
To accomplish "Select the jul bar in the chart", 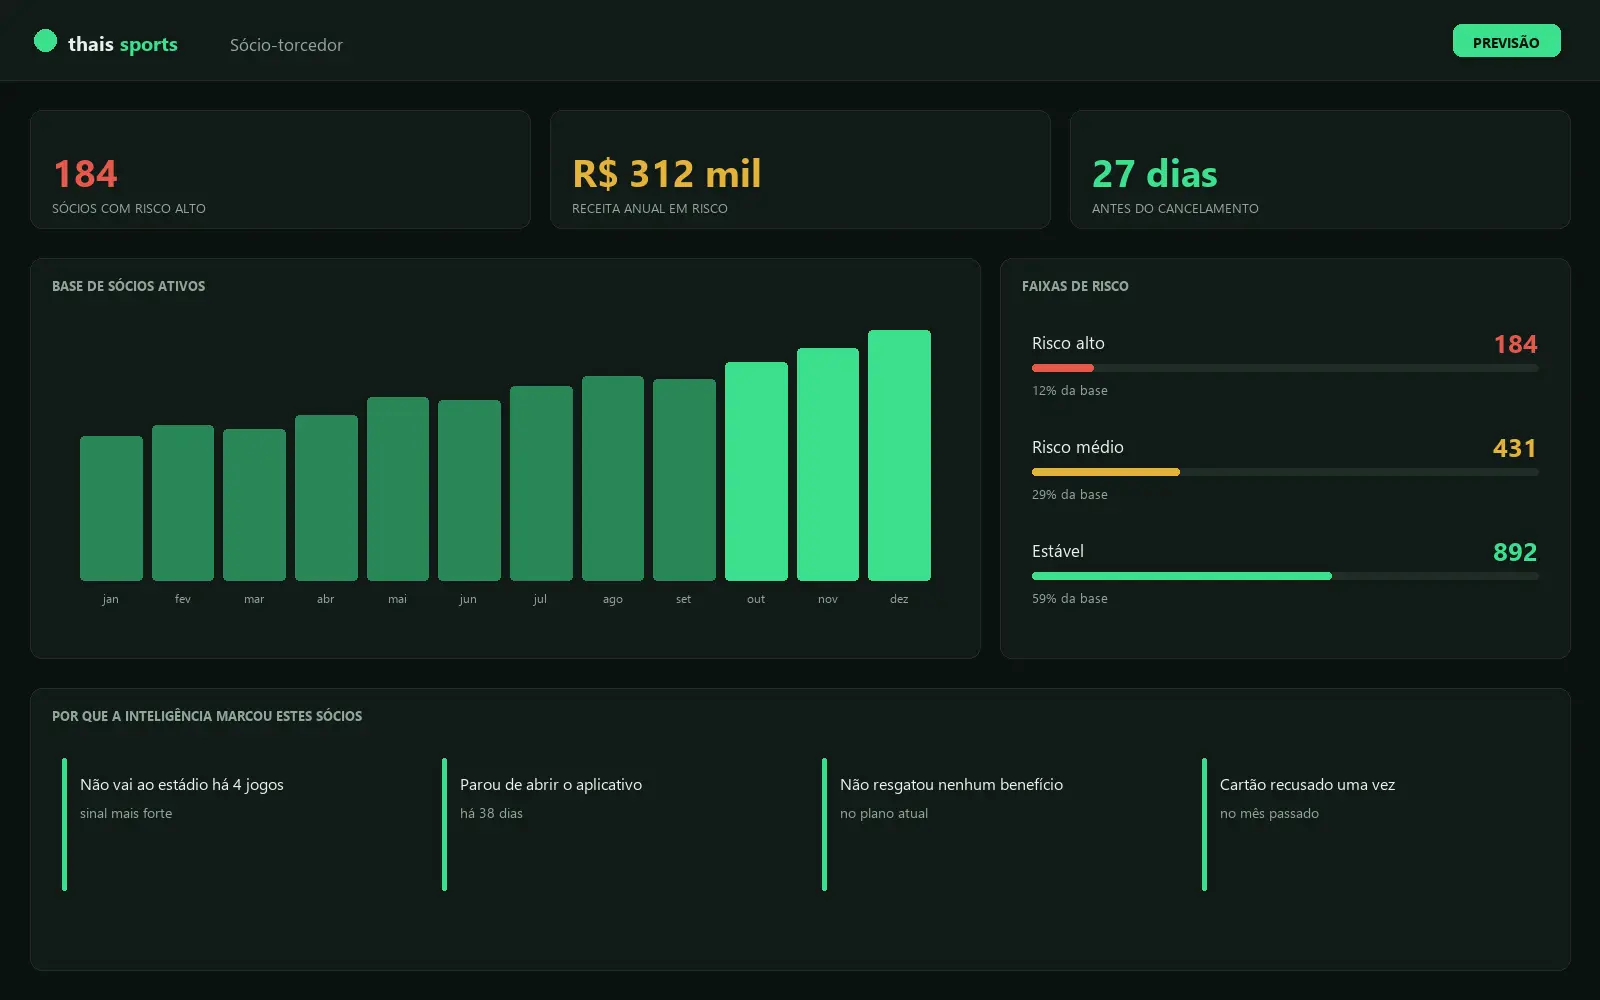I will pos(541,483).
